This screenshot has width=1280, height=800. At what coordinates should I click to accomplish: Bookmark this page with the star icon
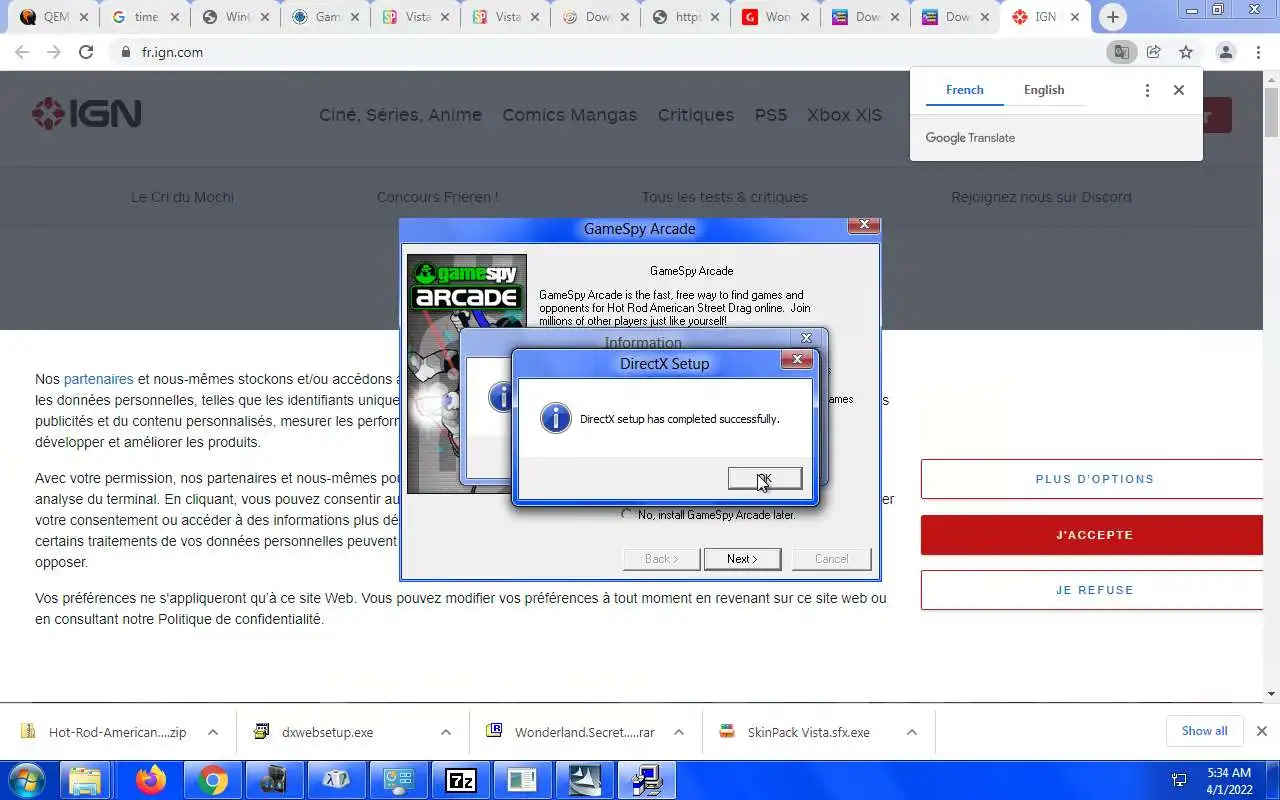(1186, 52)
